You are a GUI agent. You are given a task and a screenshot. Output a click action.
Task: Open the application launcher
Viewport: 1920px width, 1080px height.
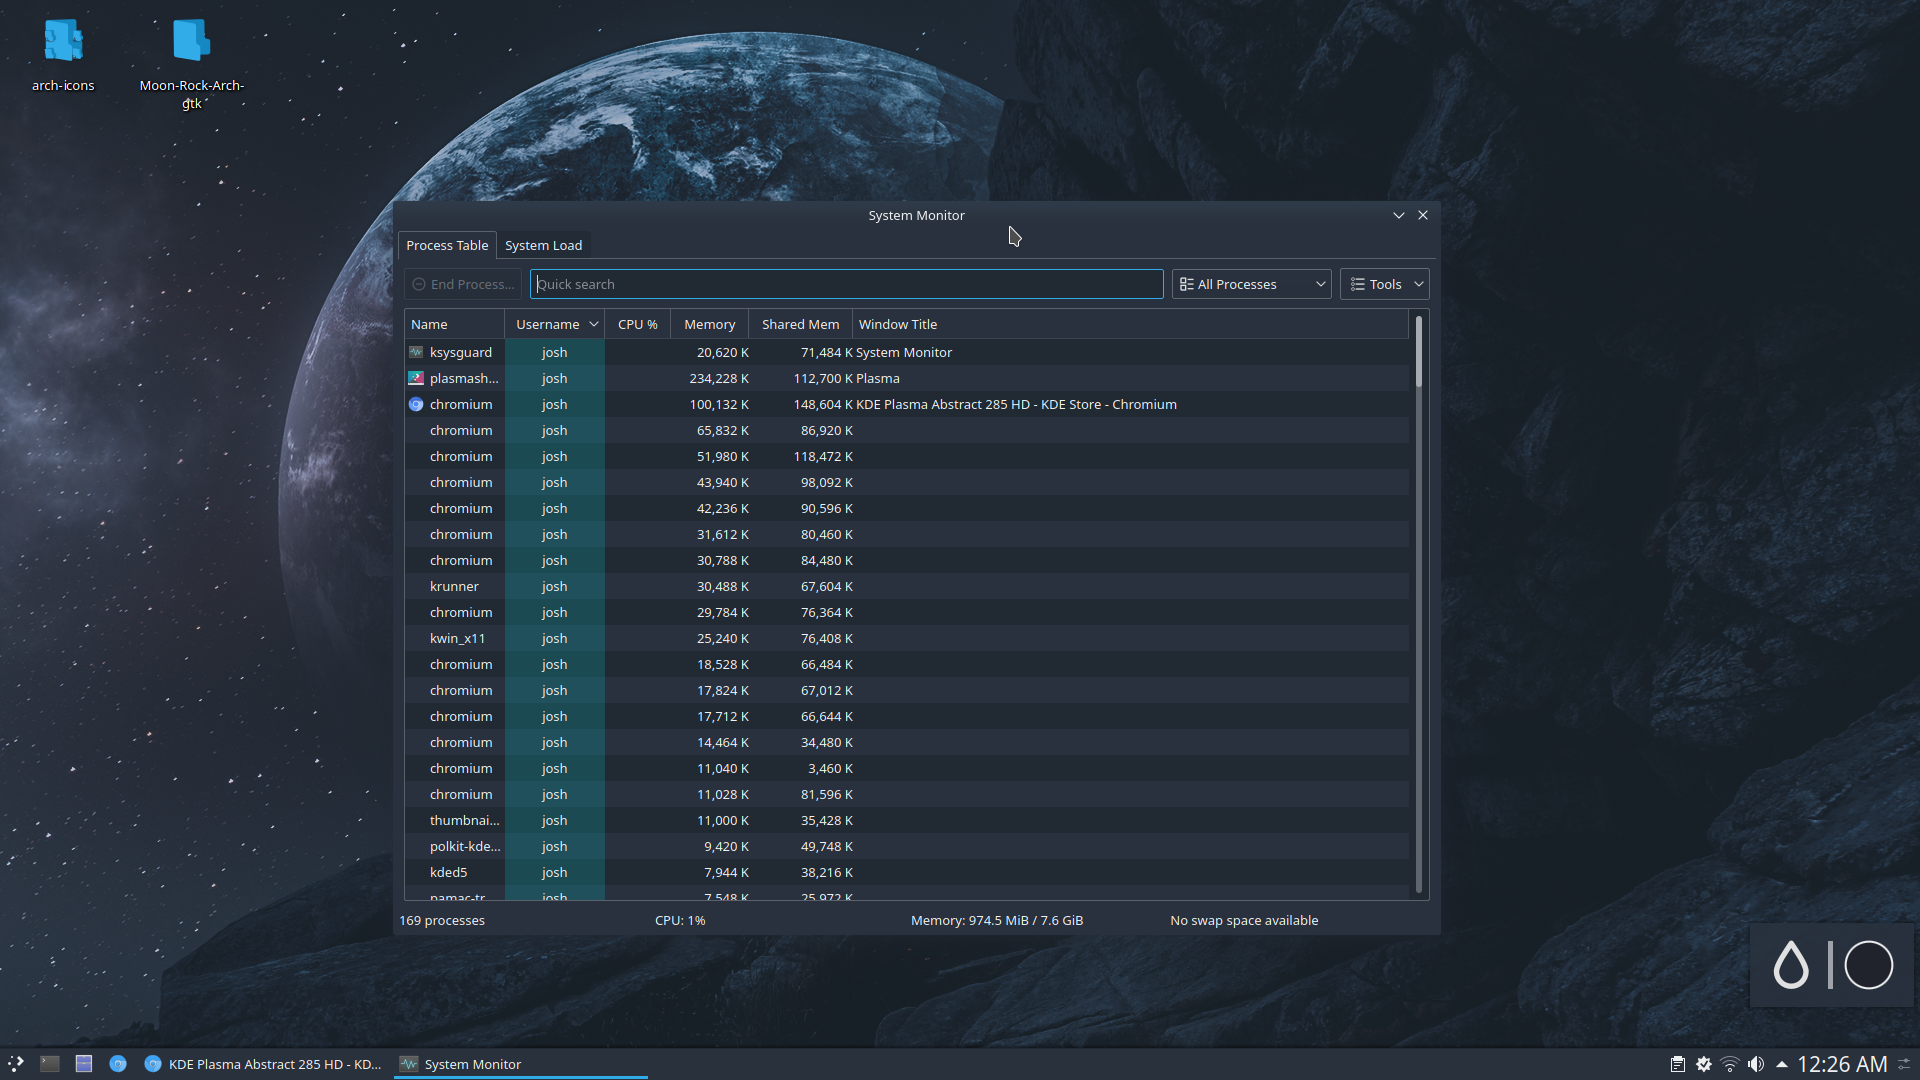15,1064
